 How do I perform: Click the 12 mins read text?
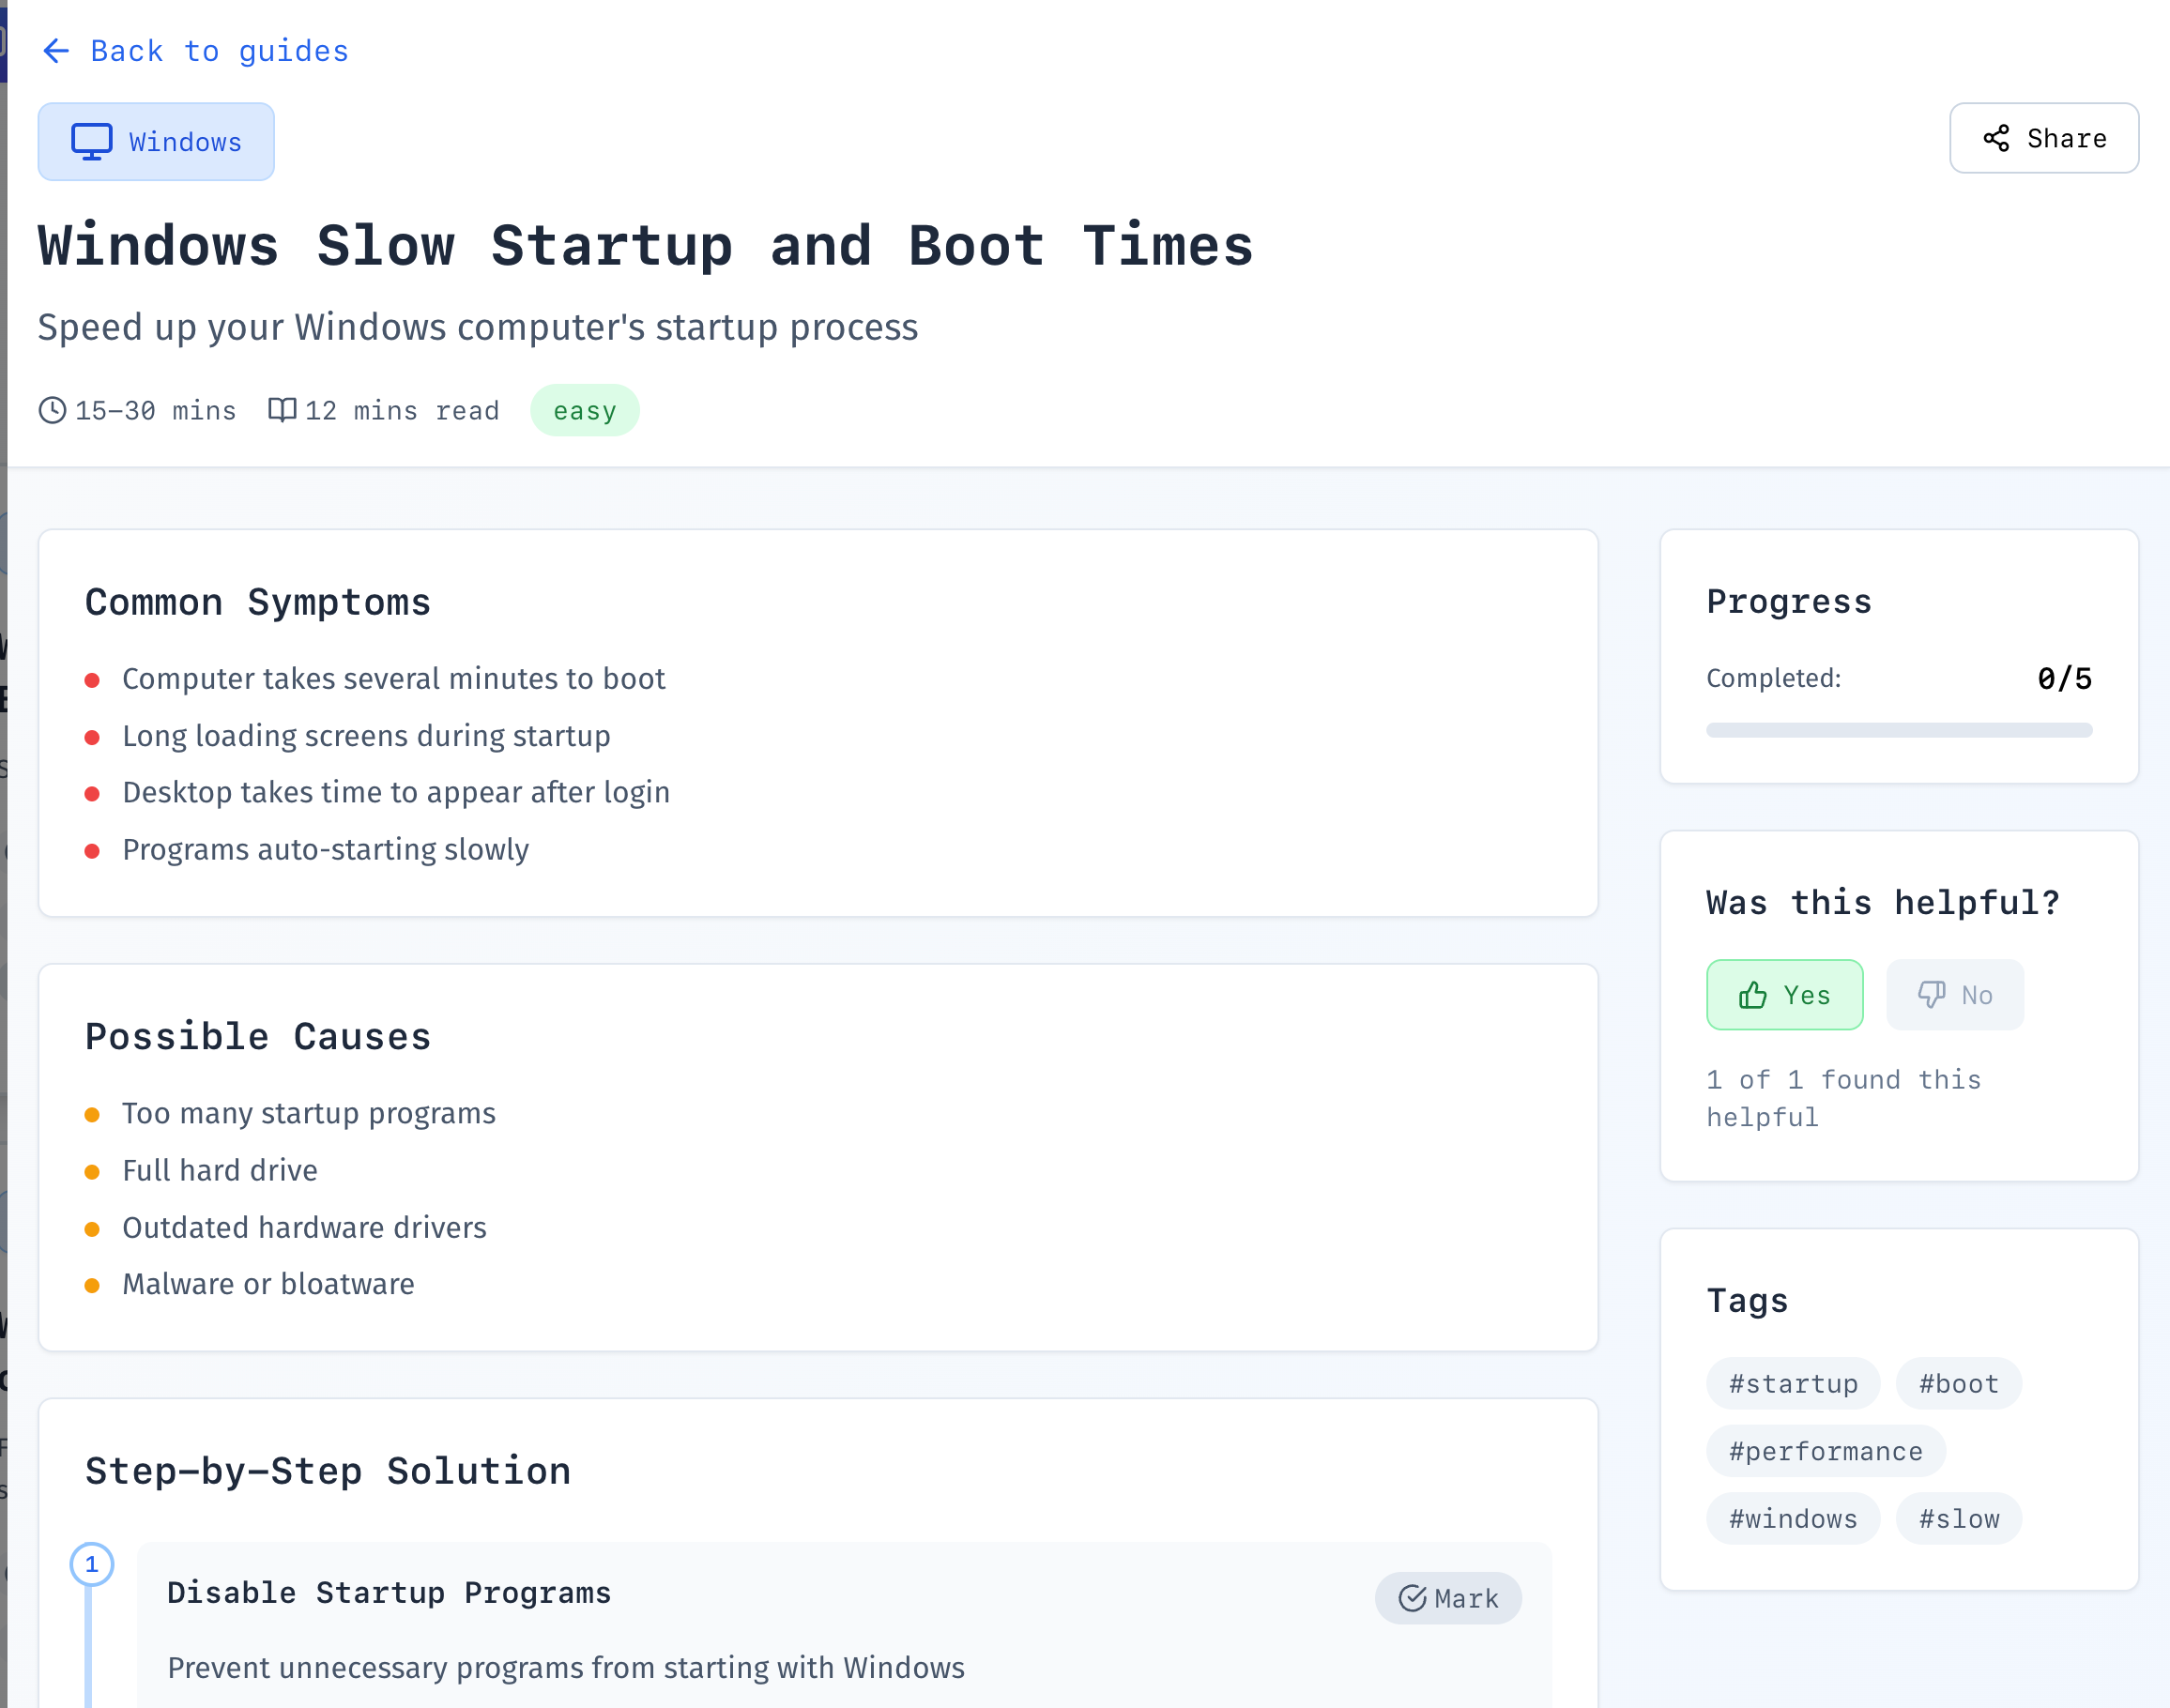click(x=402, y=411)
